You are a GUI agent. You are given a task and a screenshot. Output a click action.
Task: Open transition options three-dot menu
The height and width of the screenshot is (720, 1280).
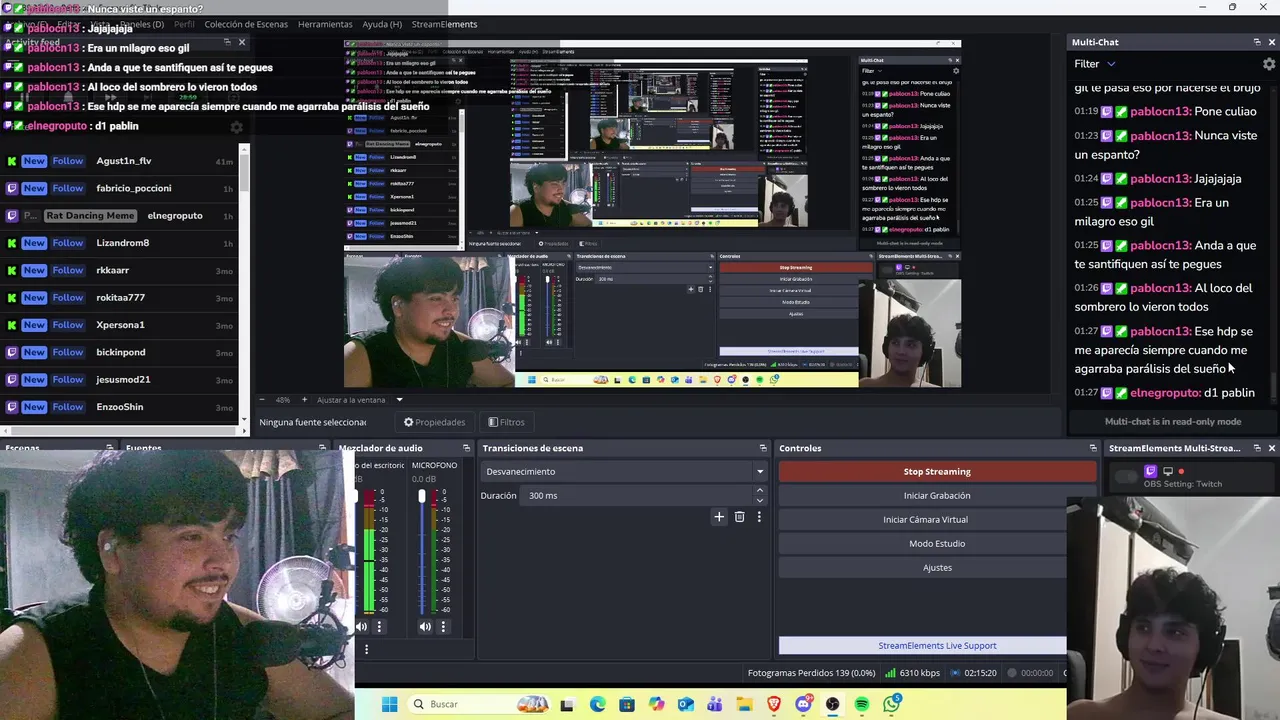tap(759, 517)
